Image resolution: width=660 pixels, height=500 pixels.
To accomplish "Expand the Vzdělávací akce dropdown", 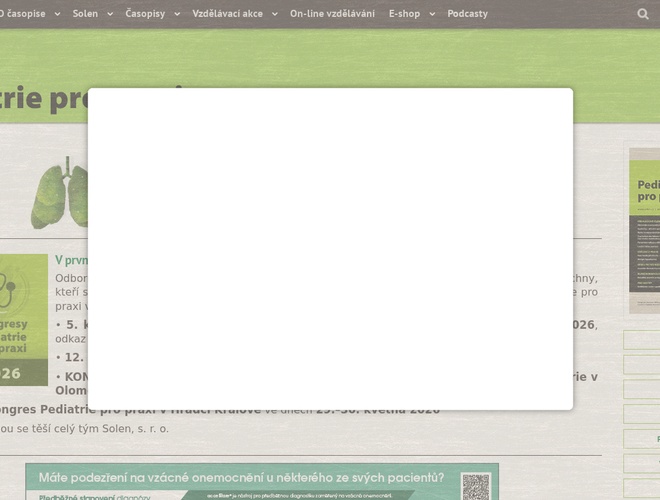I will tap(233, 14).
